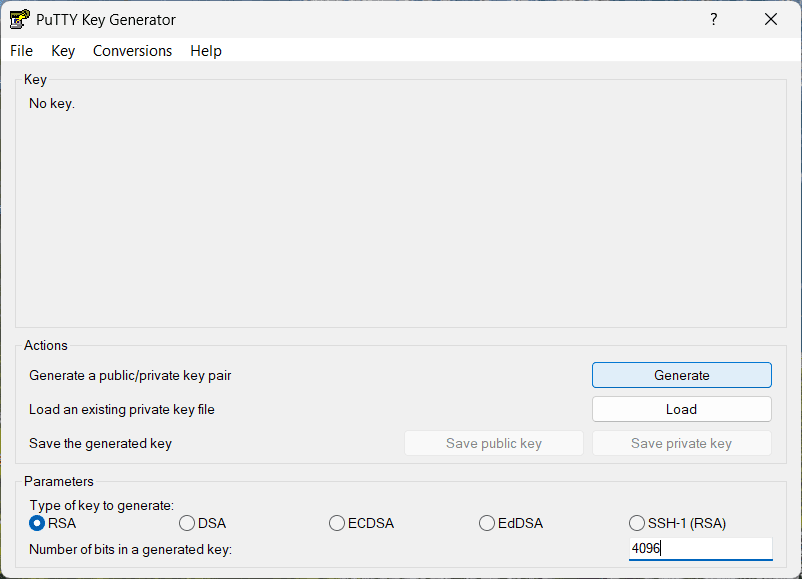Close the PuTTY Key Generator window
The width and height of the screenshot is (802, 579).
(x=771, y=19)
